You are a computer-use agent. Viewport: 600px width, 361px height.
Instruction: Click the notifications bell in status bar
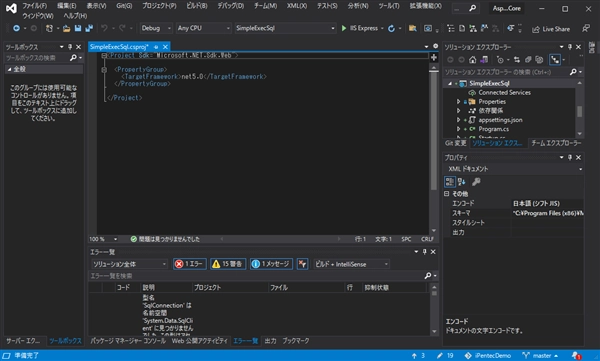pyautogui.click(x=576, y=356)
